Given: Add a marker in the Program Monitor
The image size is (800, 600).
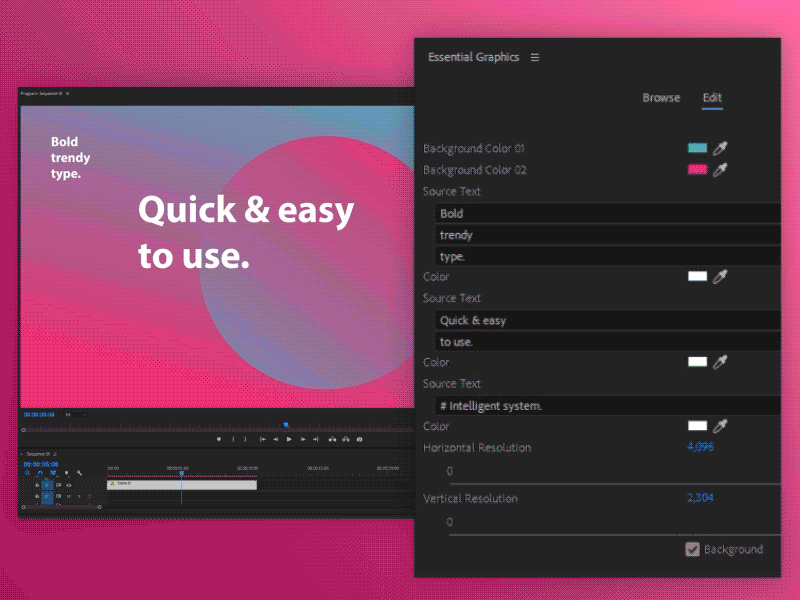Looking at the screenshot, I should [219, 439].
